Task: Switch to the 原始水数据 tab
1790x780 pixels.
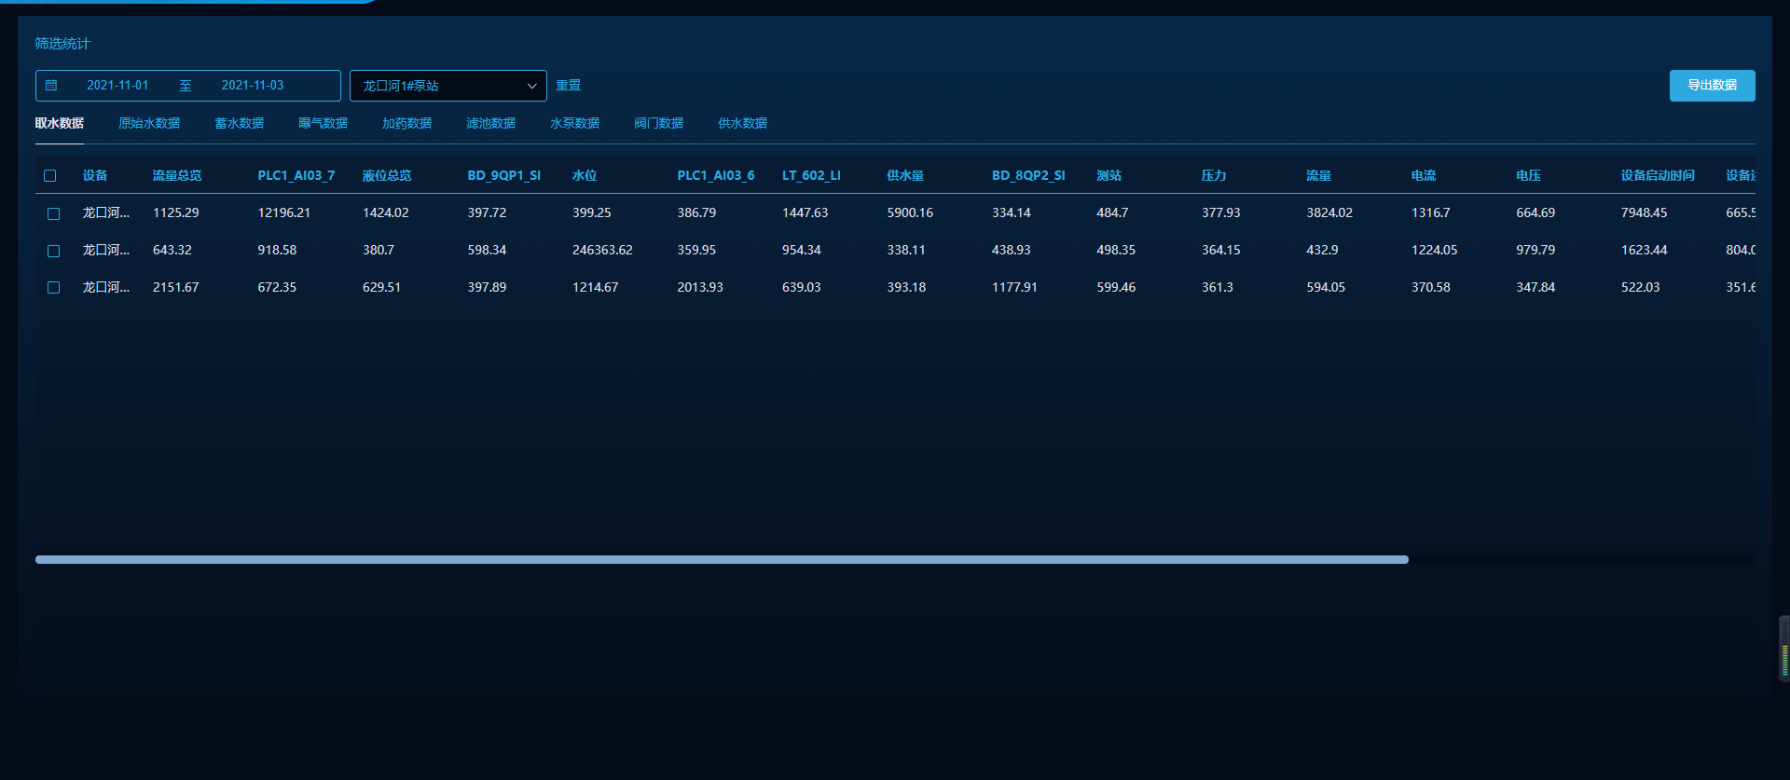Action: tap(149, 124)
